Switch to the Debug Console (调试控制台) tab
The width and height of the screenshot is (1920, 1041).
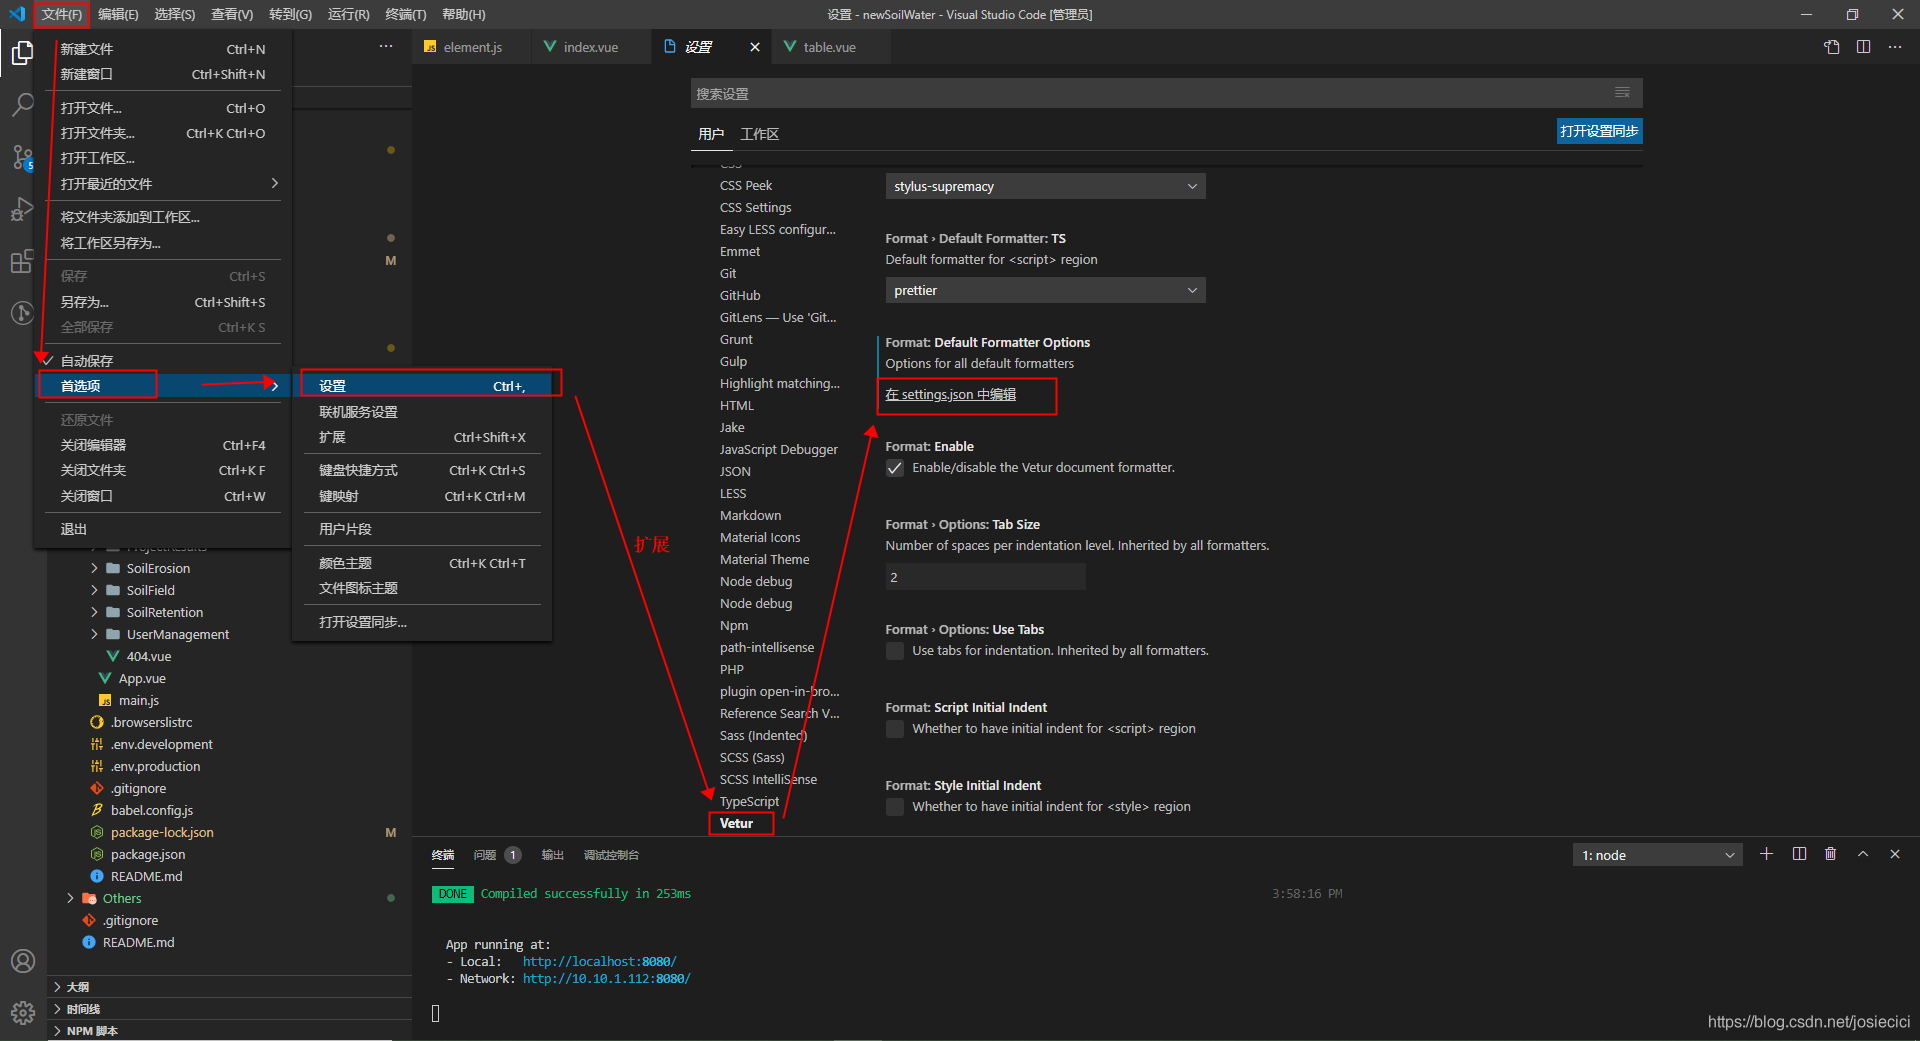click(611, 855)
